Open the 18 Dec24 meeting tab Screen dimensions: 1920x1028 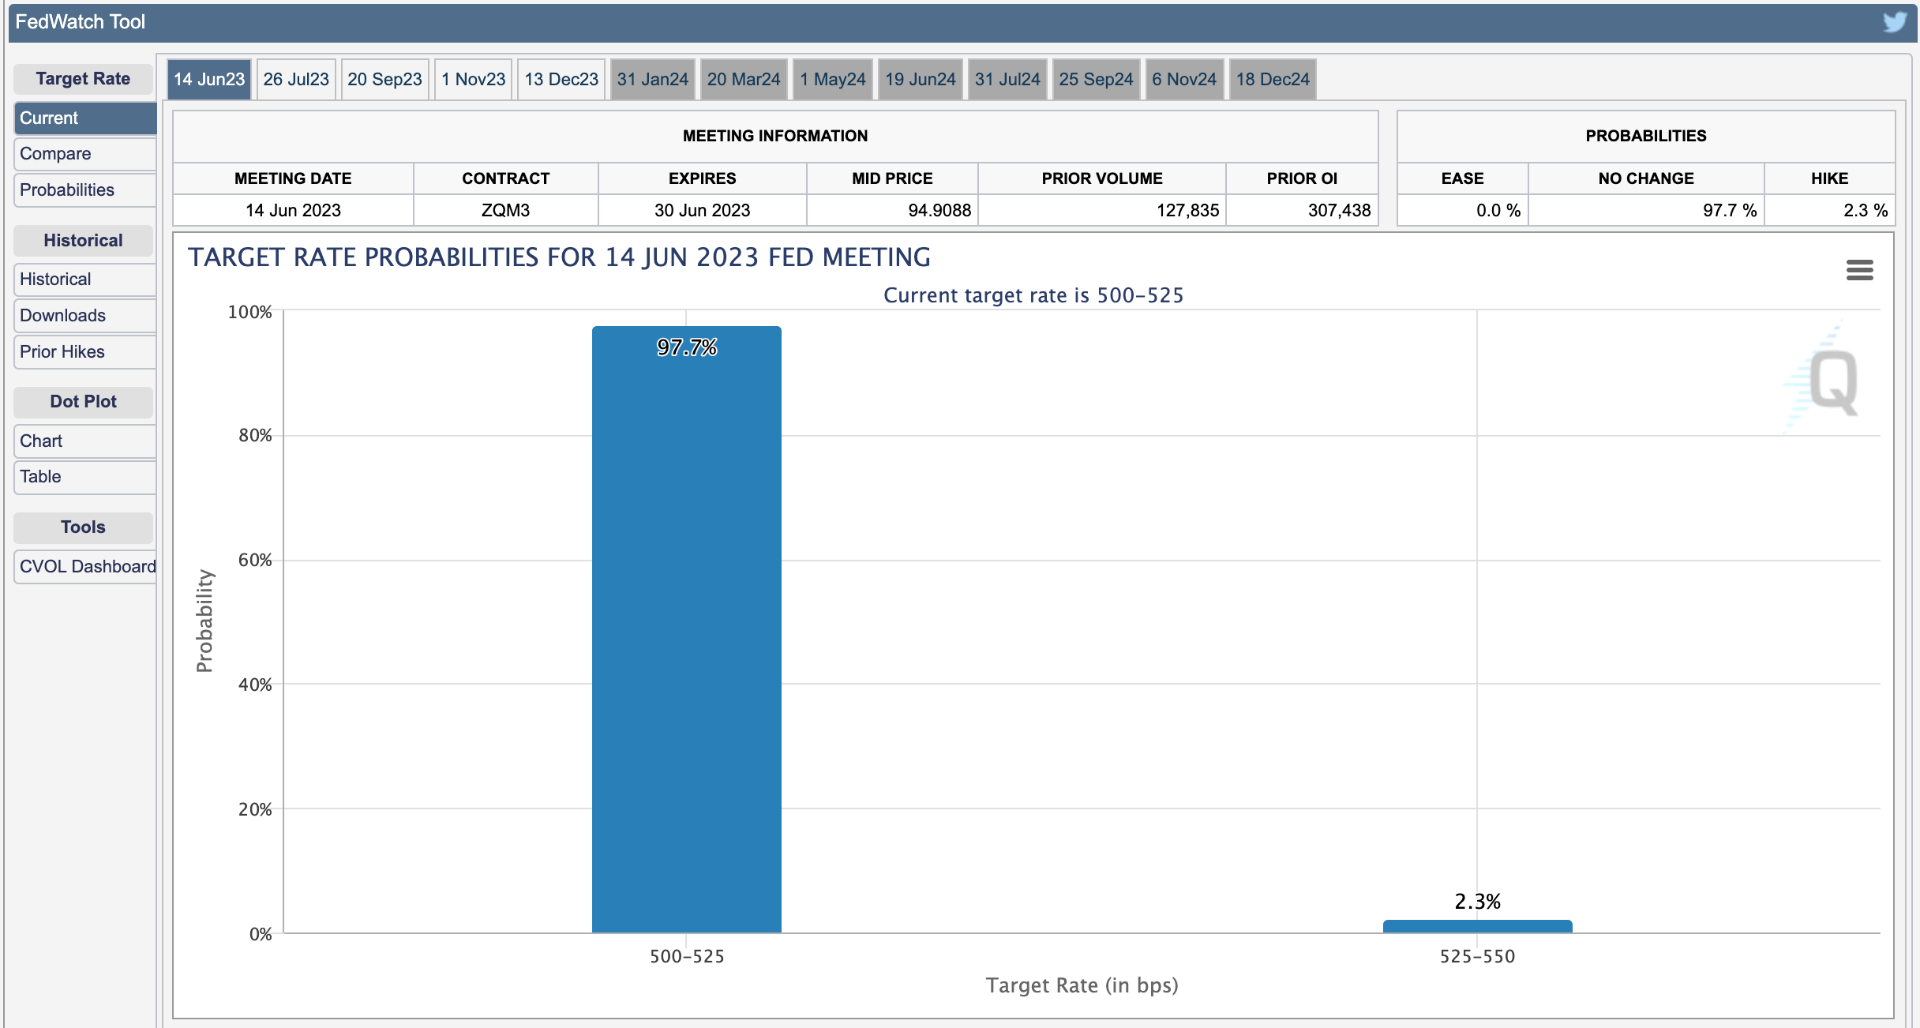click(1273, 79)
